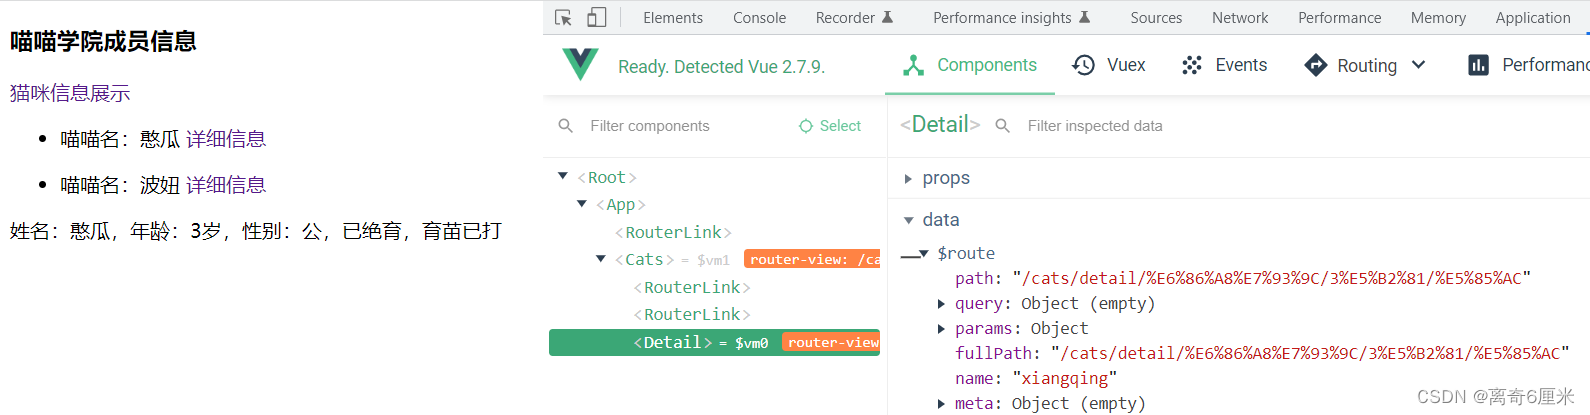This screenshot has height=415, width=1590.
Task: Toggle the device toolbar icon
Action: pyautogui.click(x=596, y=17)
